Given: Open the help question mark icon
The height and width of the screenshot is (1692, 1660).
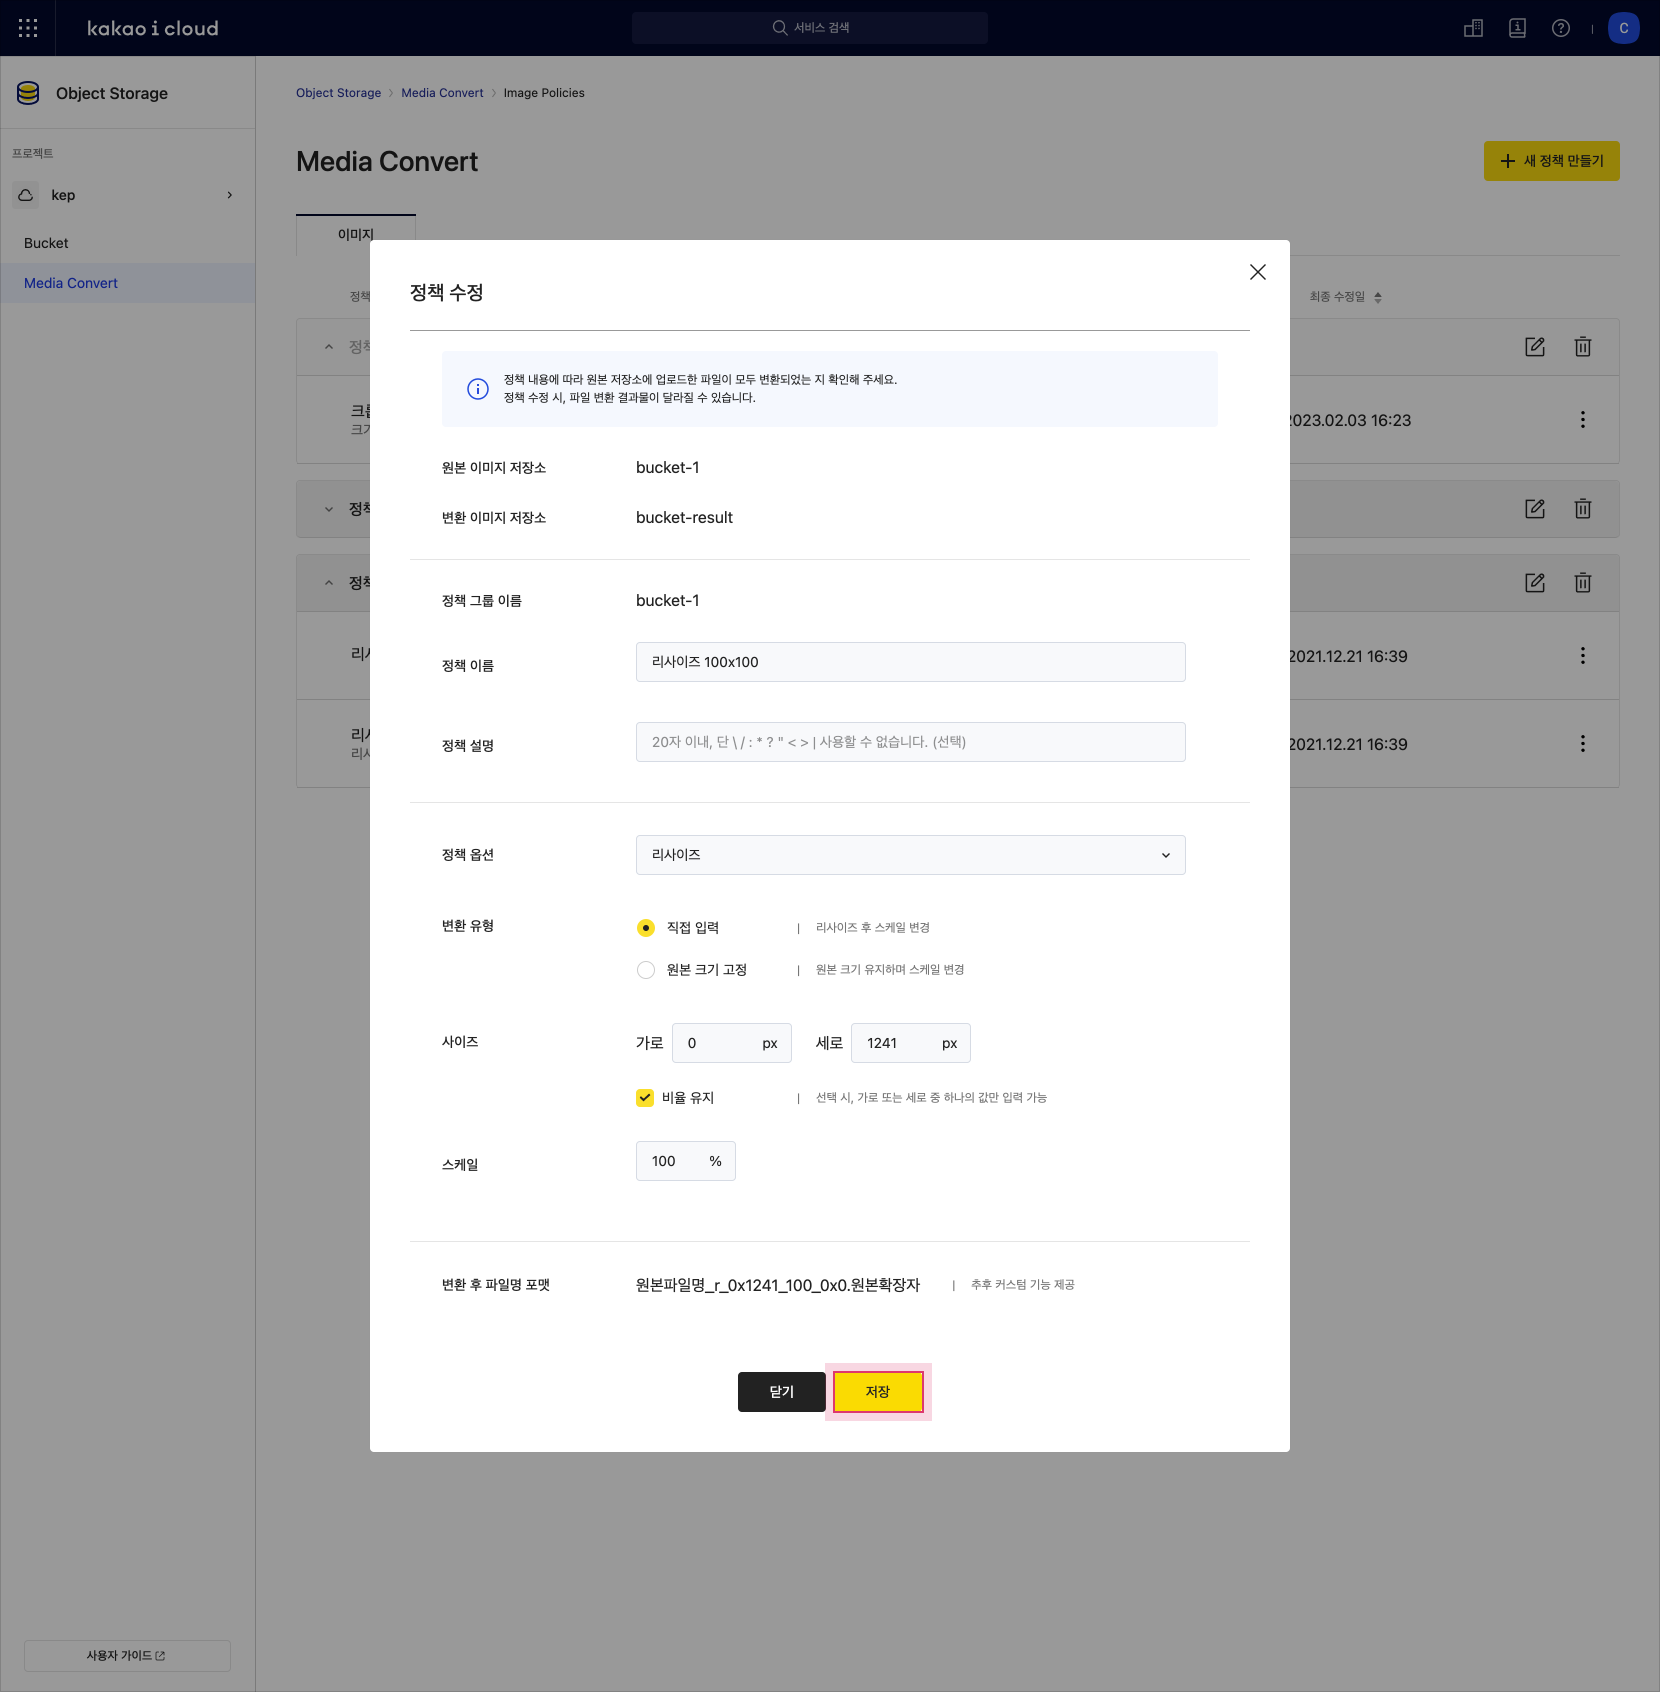Looking at the screenshot, I should (1561, 28).
